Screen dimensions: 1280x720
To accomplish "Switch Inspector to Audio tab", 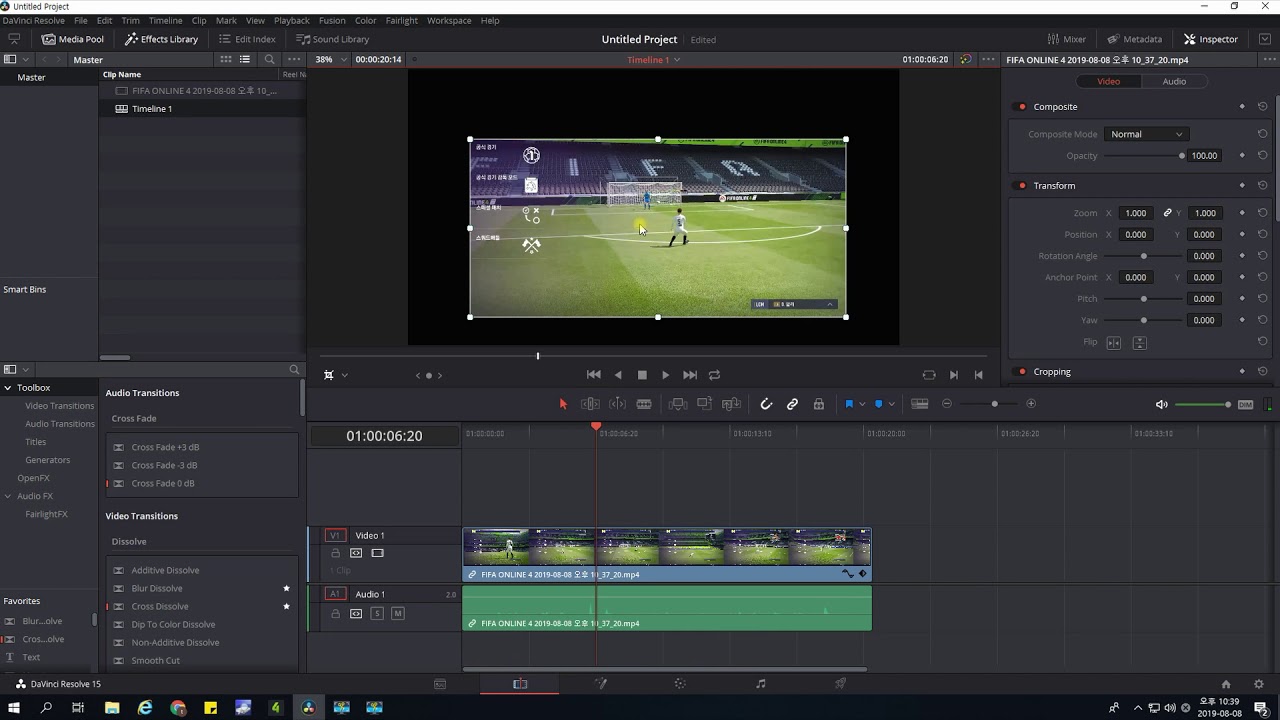I will pos(1174,81).
